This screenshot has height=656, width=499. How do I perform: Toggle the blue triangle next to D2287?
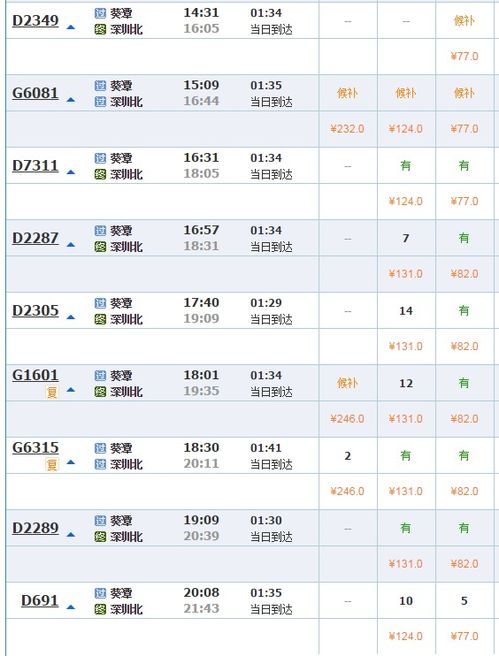[71, 245]
